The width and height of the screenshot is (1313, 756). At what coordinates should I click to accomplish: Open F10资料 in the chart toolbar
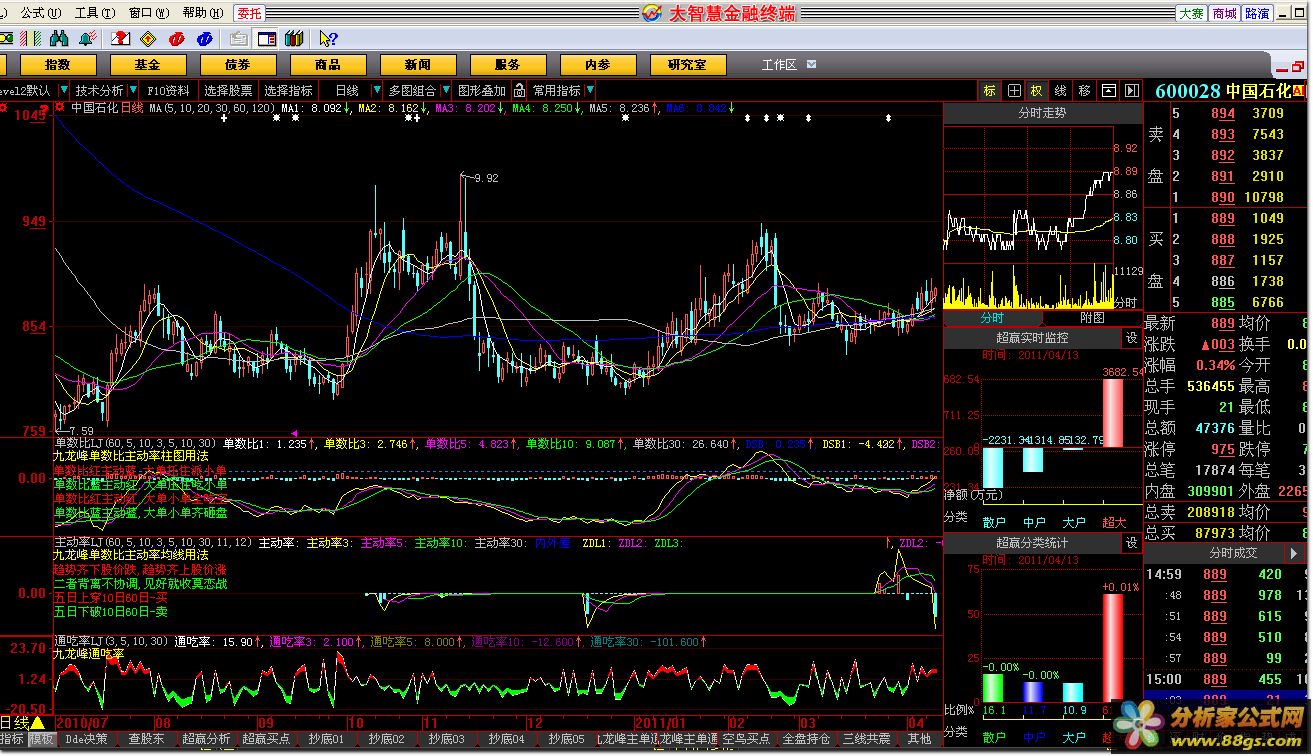click(x=168, y=90)
